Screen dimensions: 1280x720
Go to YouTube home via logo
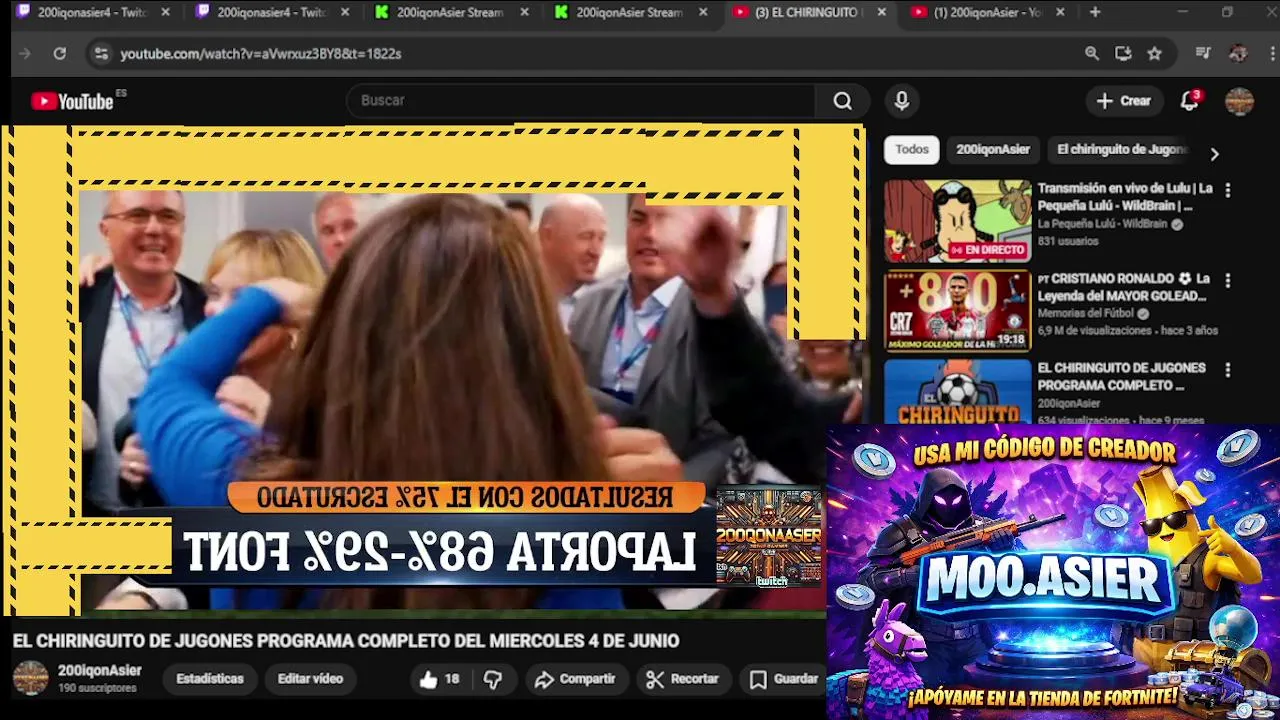click(x=73, y=101)
